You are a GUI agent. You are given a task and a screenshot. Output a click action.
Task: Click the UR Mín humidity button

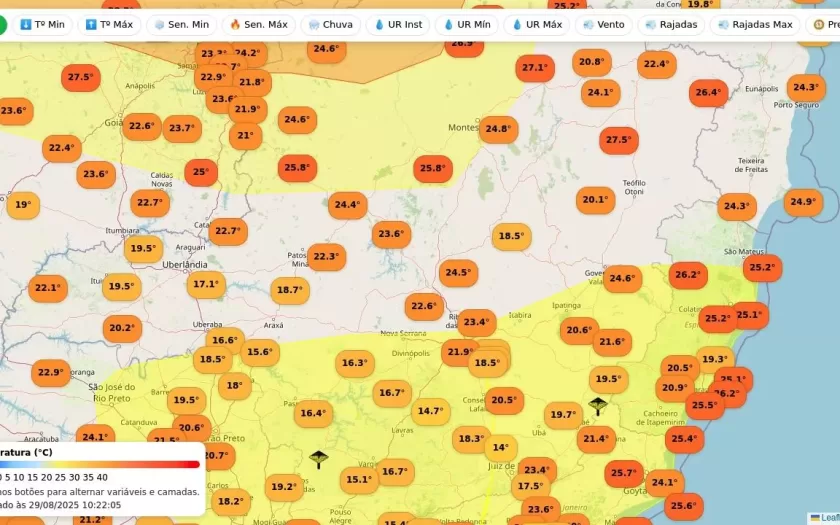[x=467, y=24]
